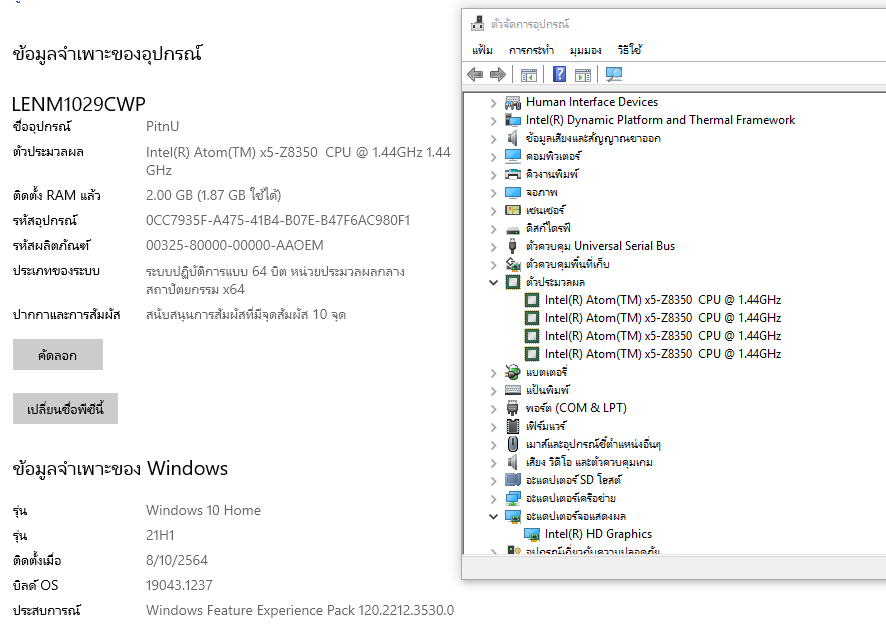Click the product ID 00325-80000-00000-AAOEM
The width and height of the screenshot is (886, 625).
[x=234, y=245]
